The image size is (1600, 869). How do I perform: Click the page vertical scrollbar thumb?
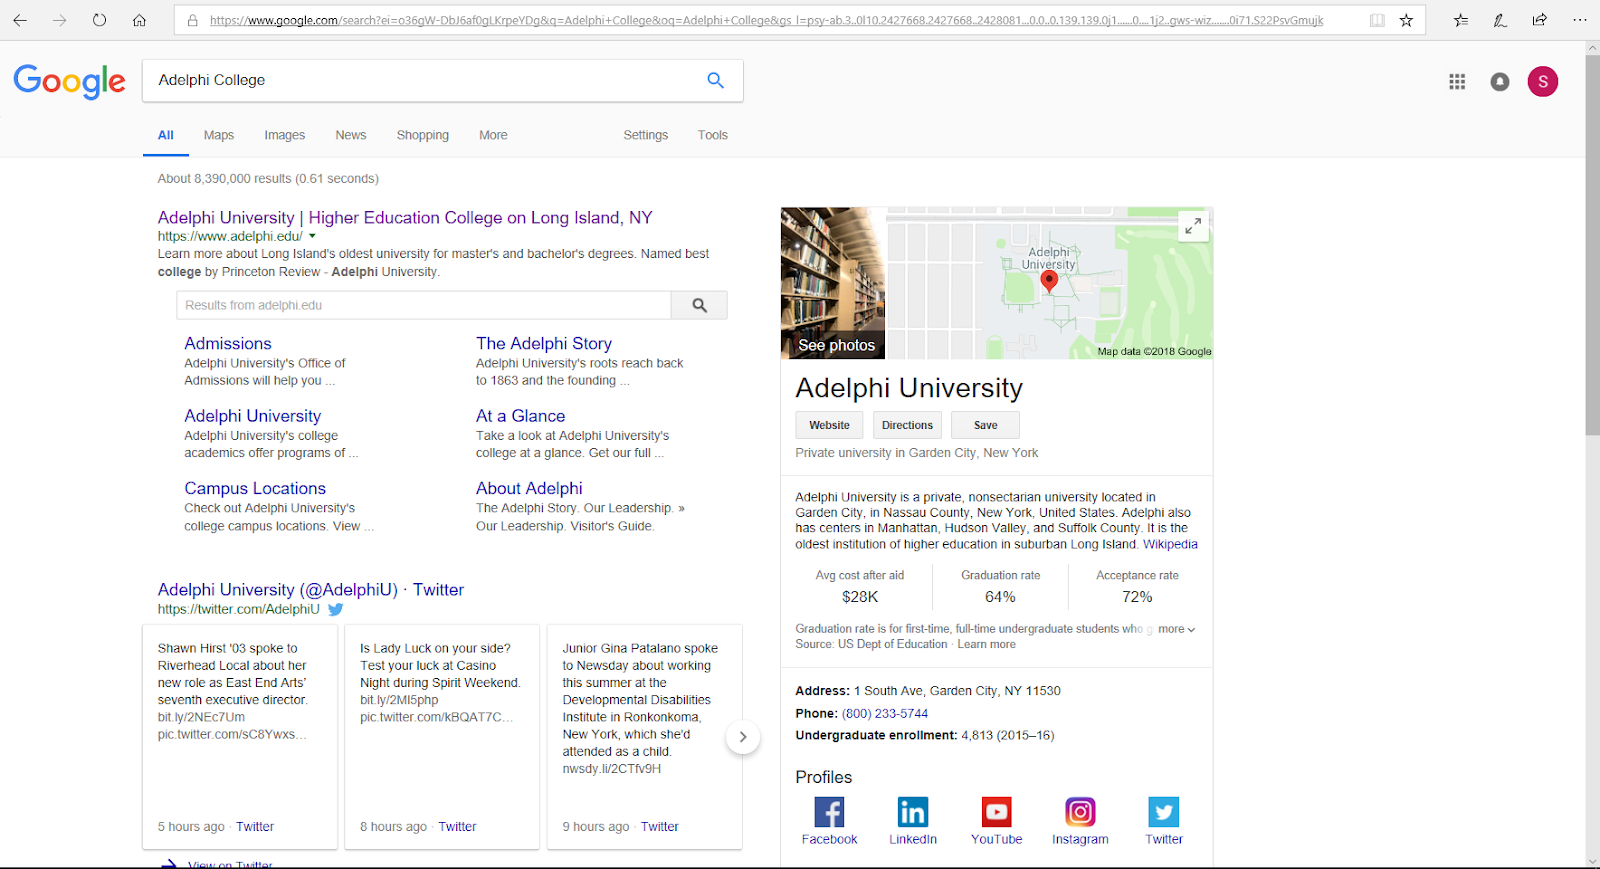coord(1592,245)
